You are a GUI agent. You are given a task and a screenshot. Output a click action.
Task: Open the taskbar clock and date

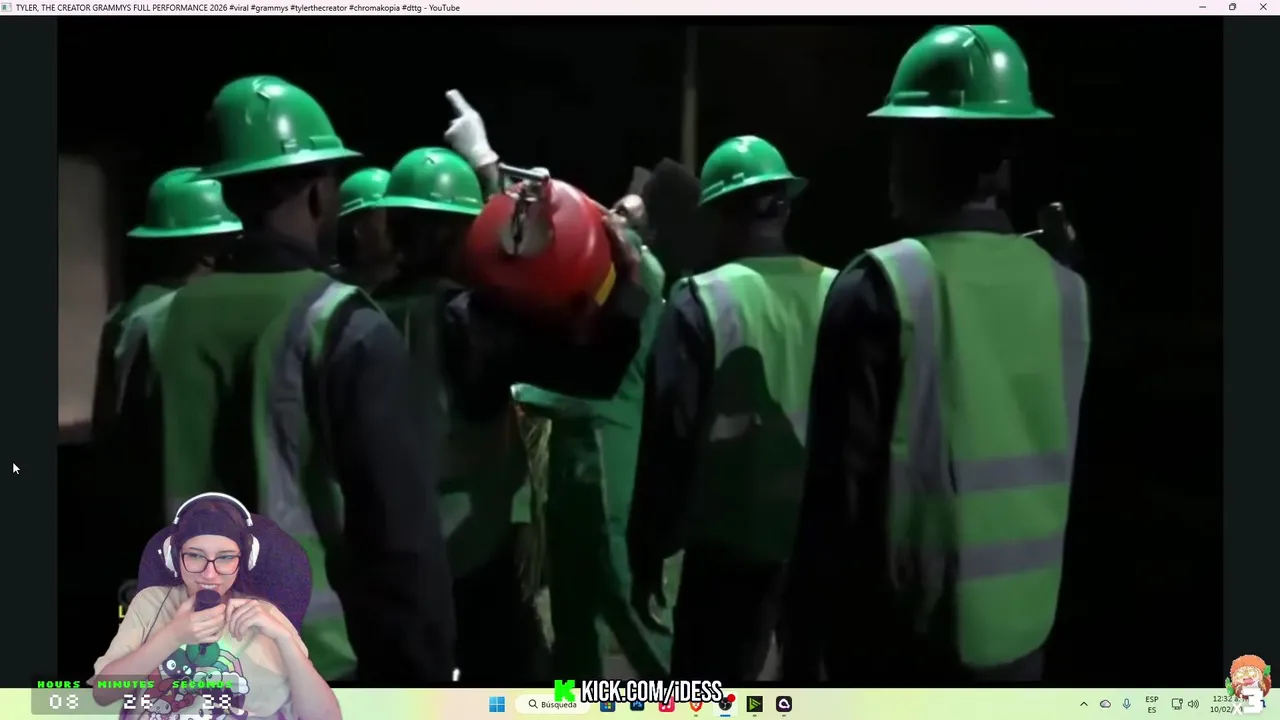(x=1228, y=704)
